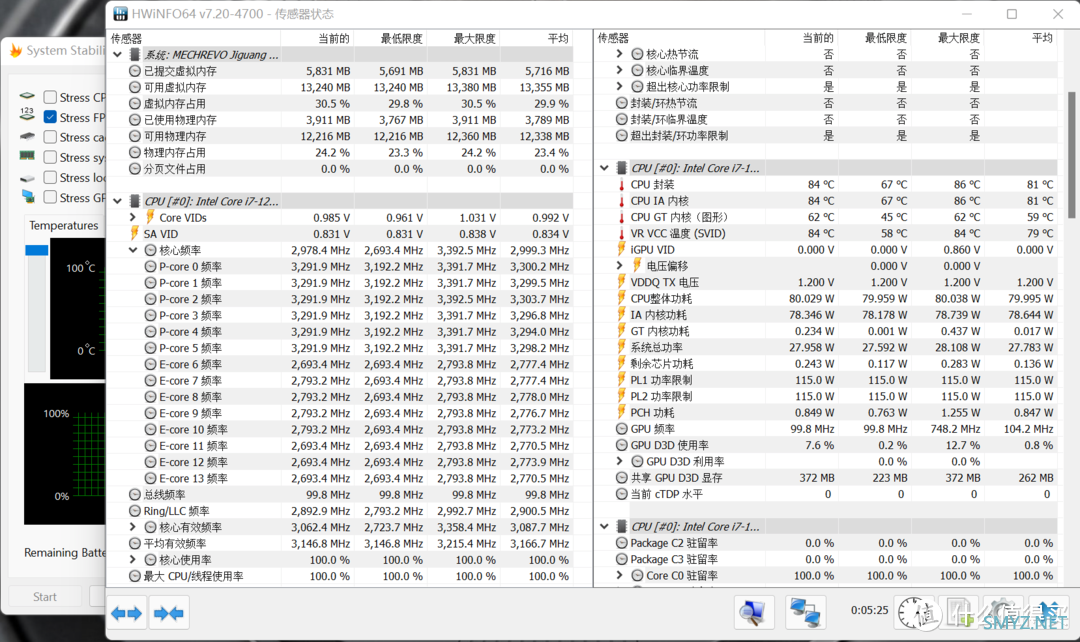The image size is (1080, 642).
Task: Click the circle icon beside Package C2 驻留率
Action: point(621,543)
